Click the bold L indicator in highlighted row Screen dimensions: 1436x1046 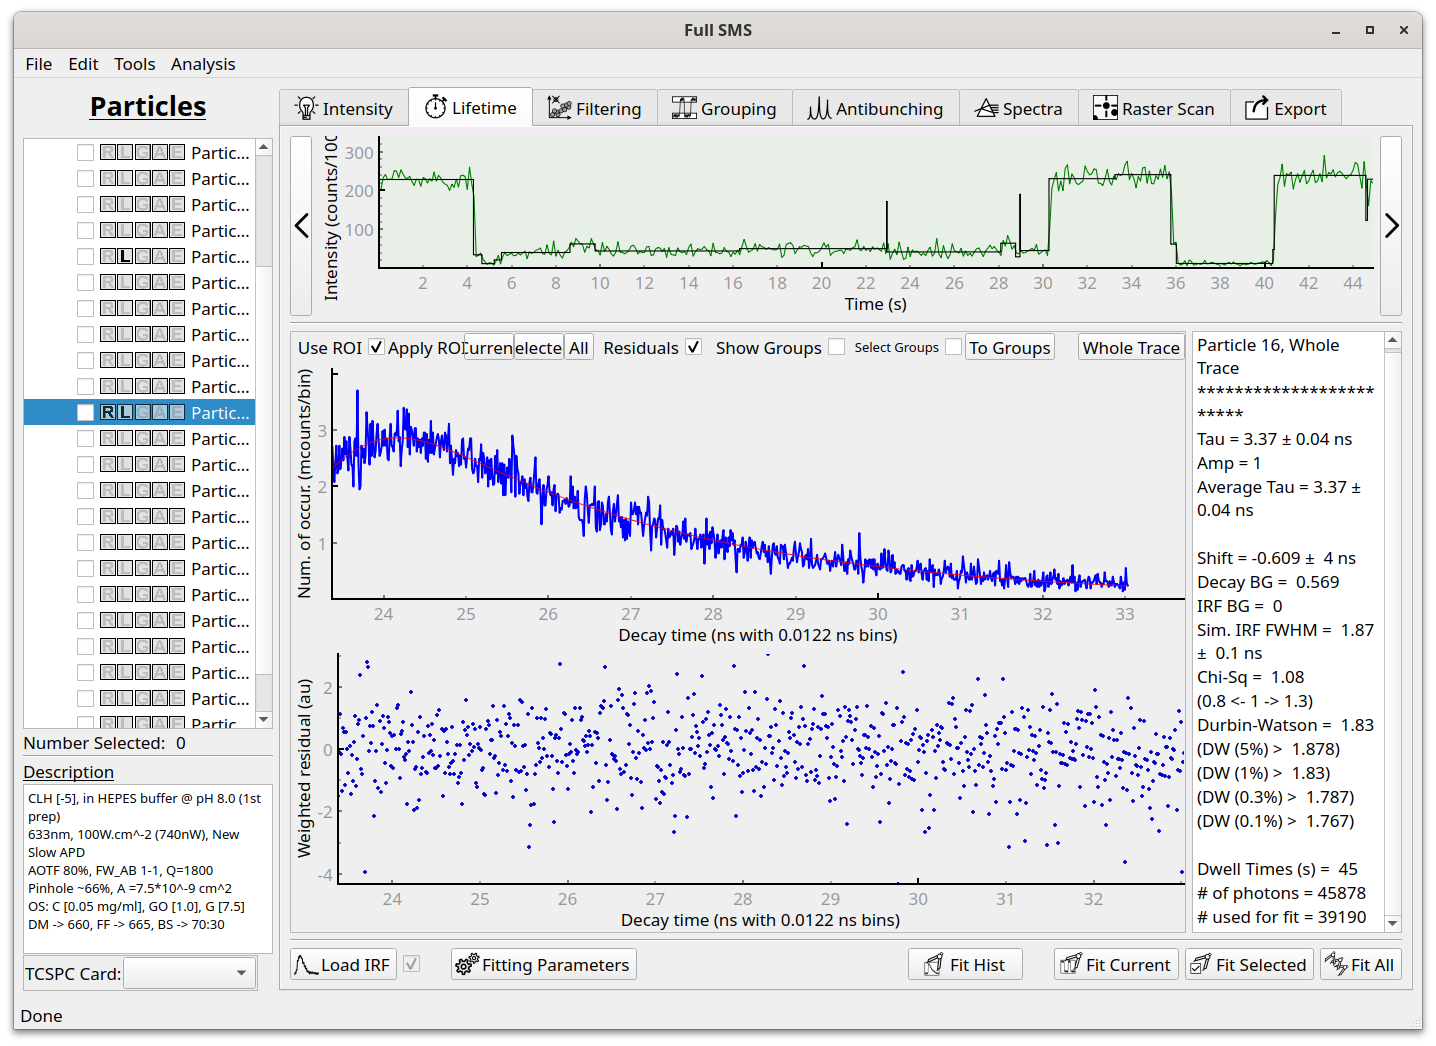coord(125,412)
